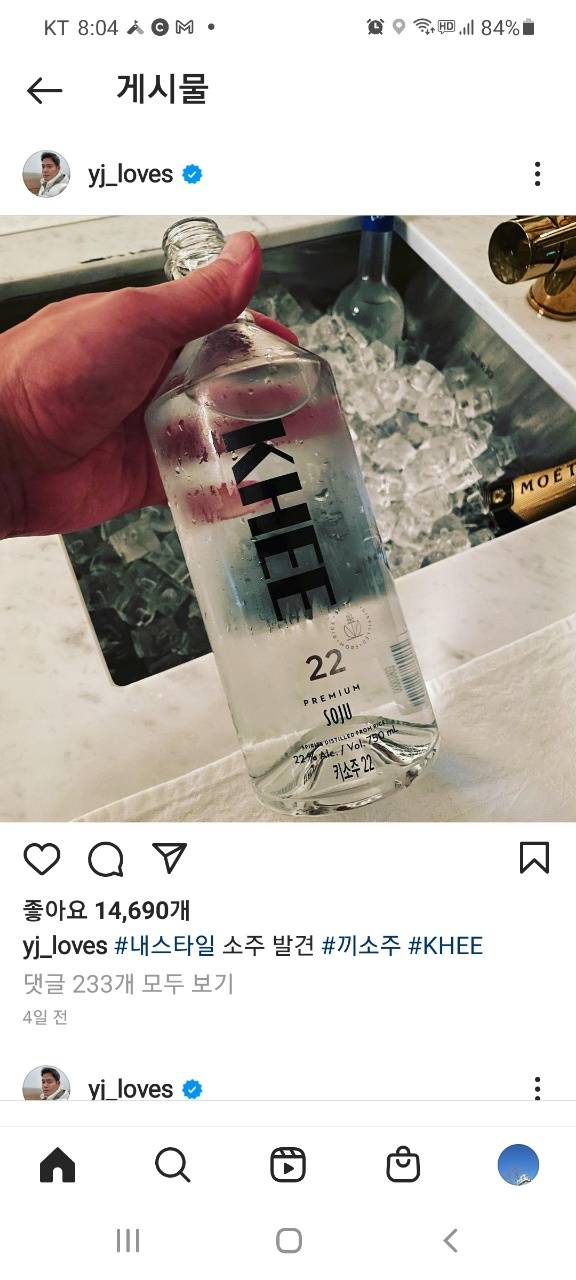This screenshot has width=576, height=1280.
Task: Share the post via paper plane icon
Action: click(x=169, y=858)
